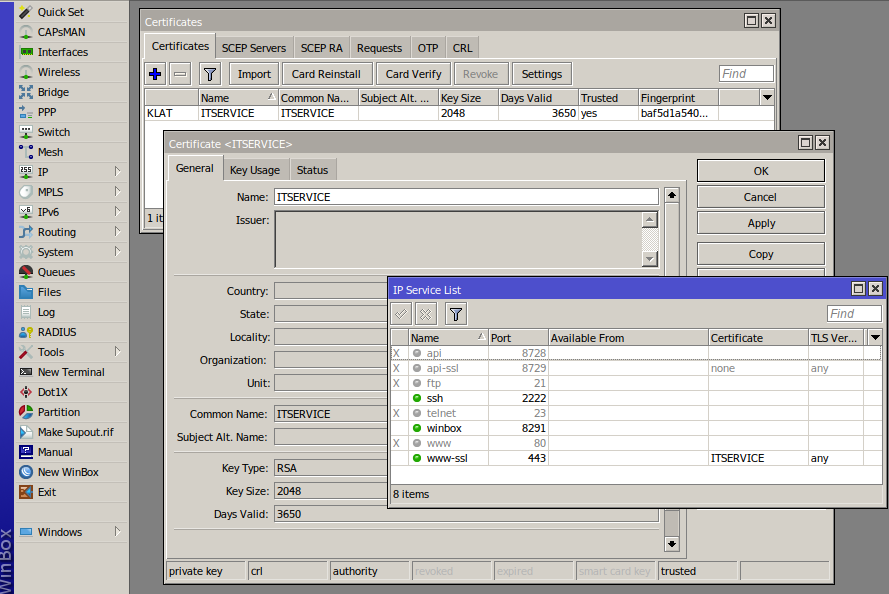Open Queues from the sidebar
Image resolution: width=889 pixels, height=594 pixels.
(x=56, y=272)
